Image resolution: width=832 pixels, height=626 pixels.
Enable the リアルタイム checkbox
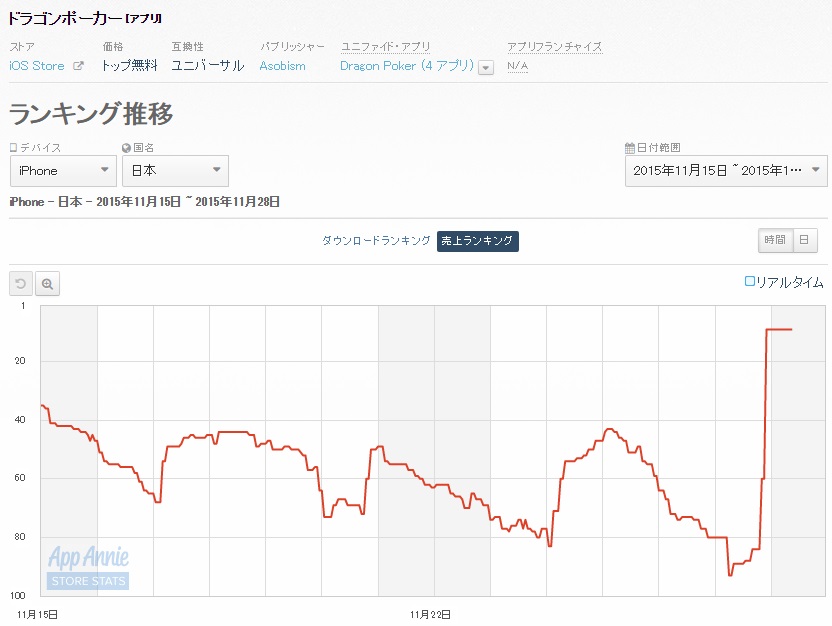pos(749,281)
